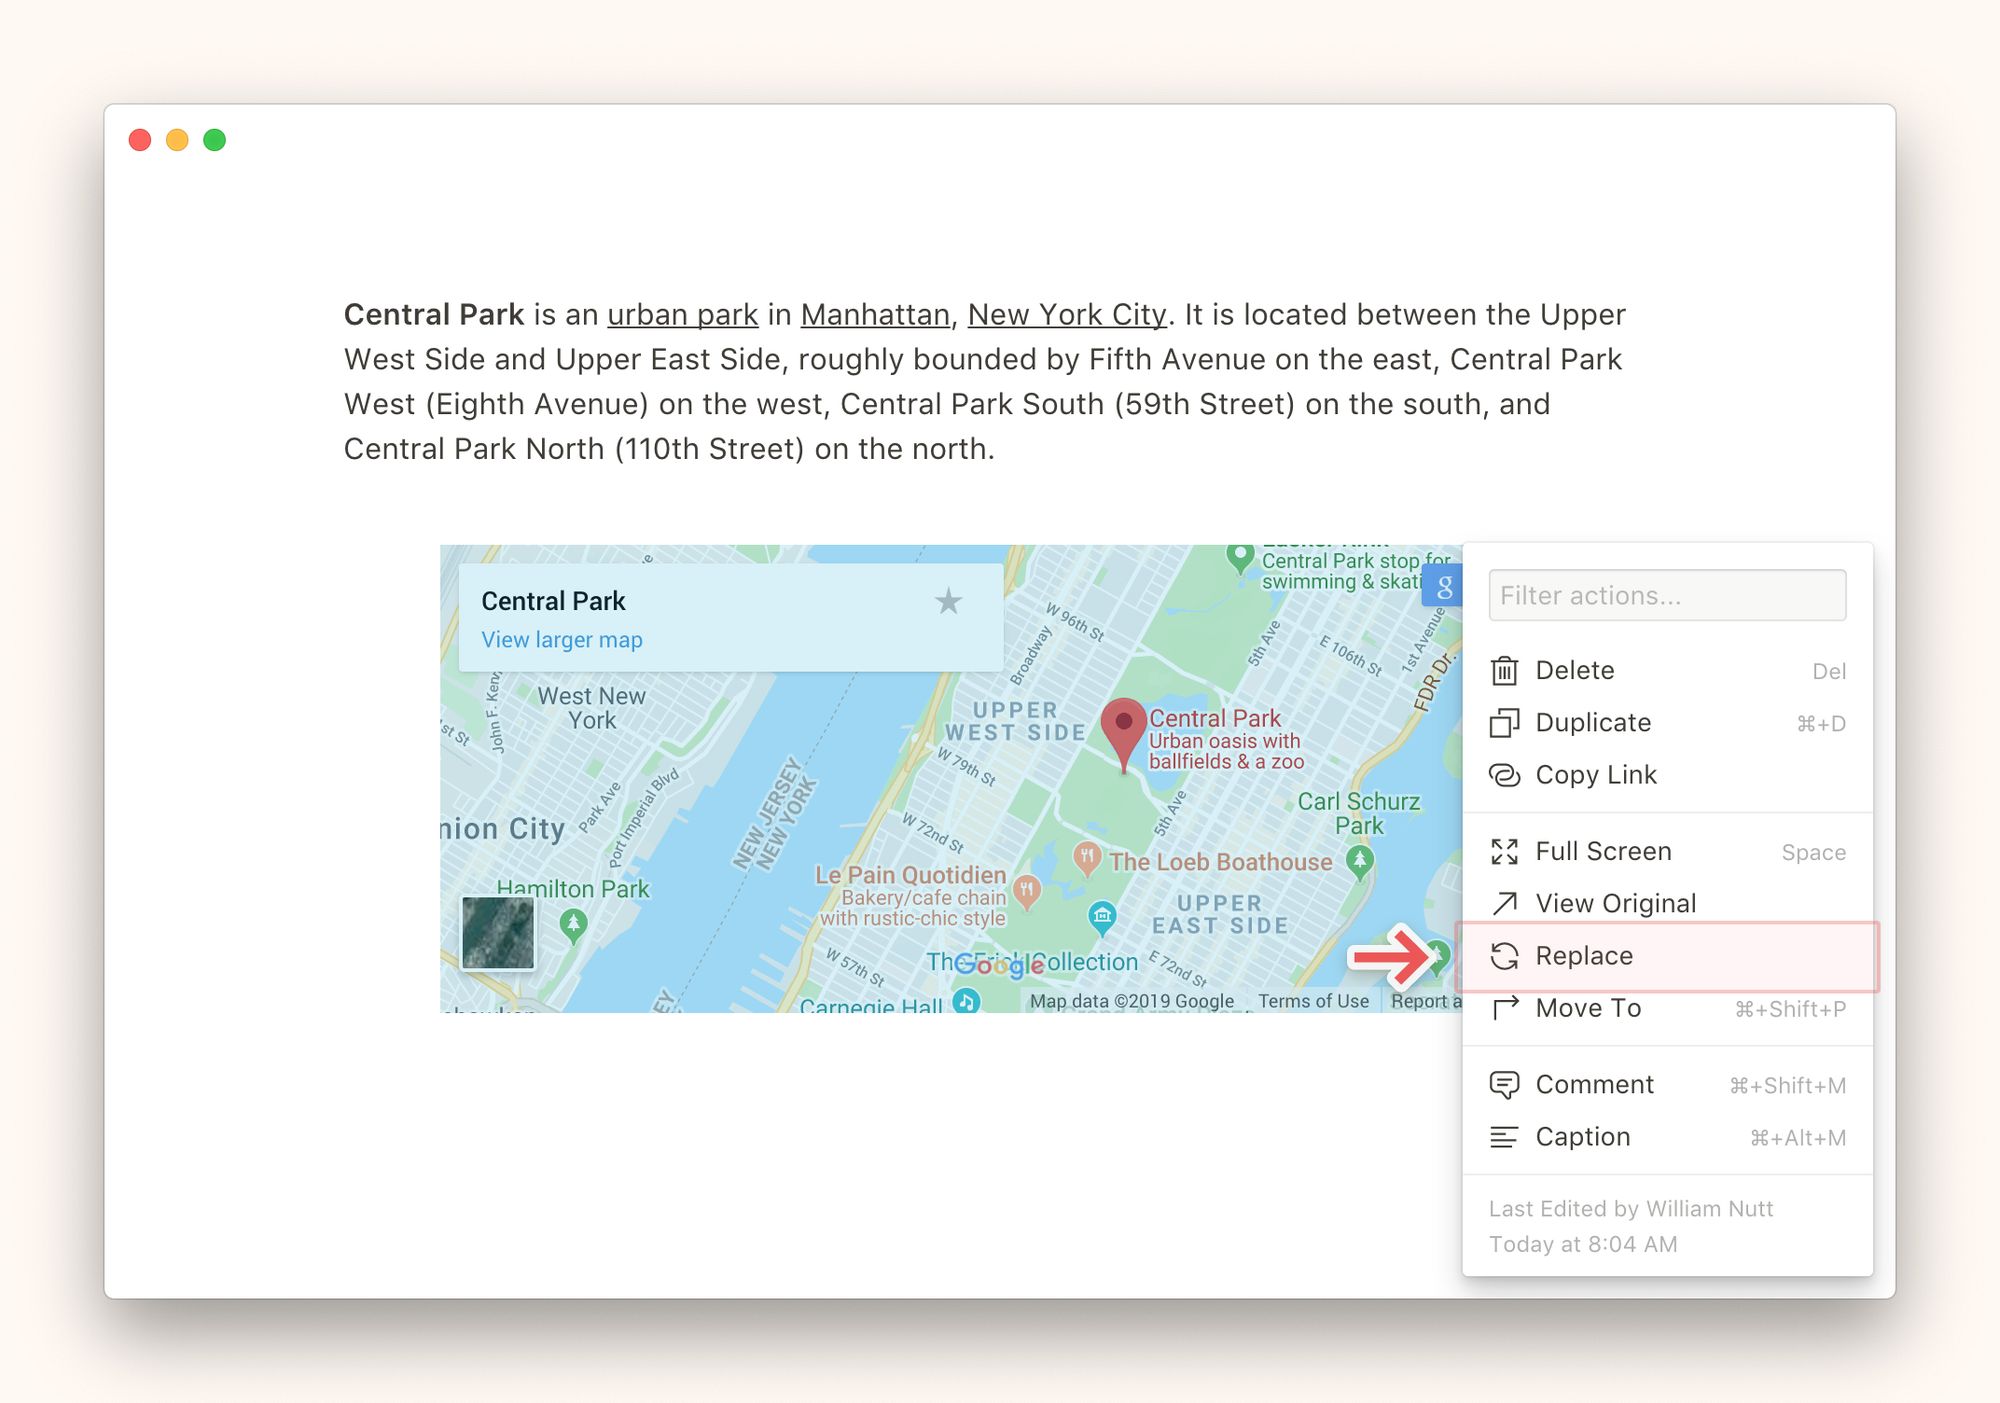Click the Central Park map title text
This screenshot has height=1403, width=2000.
coord(553,601)
